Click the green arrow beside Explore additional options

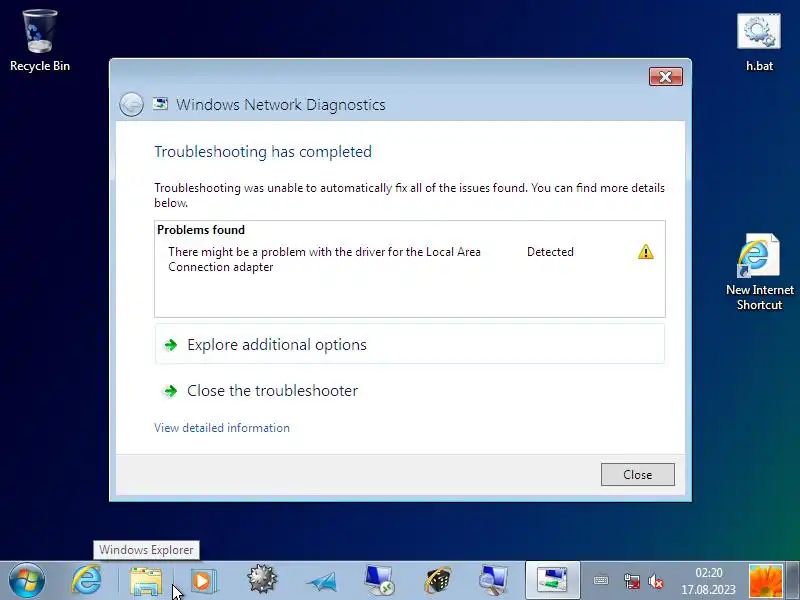[x=170, y=345]
